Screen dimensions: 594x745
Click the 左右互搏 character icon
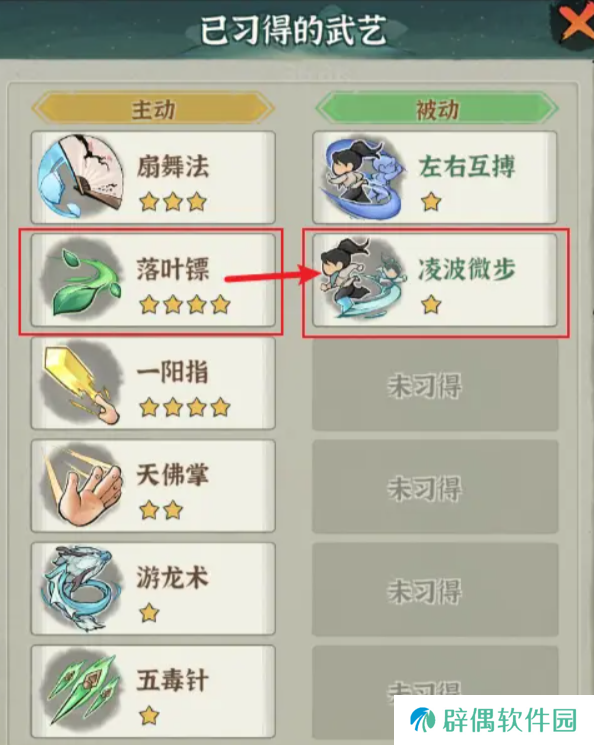(362, 177)
